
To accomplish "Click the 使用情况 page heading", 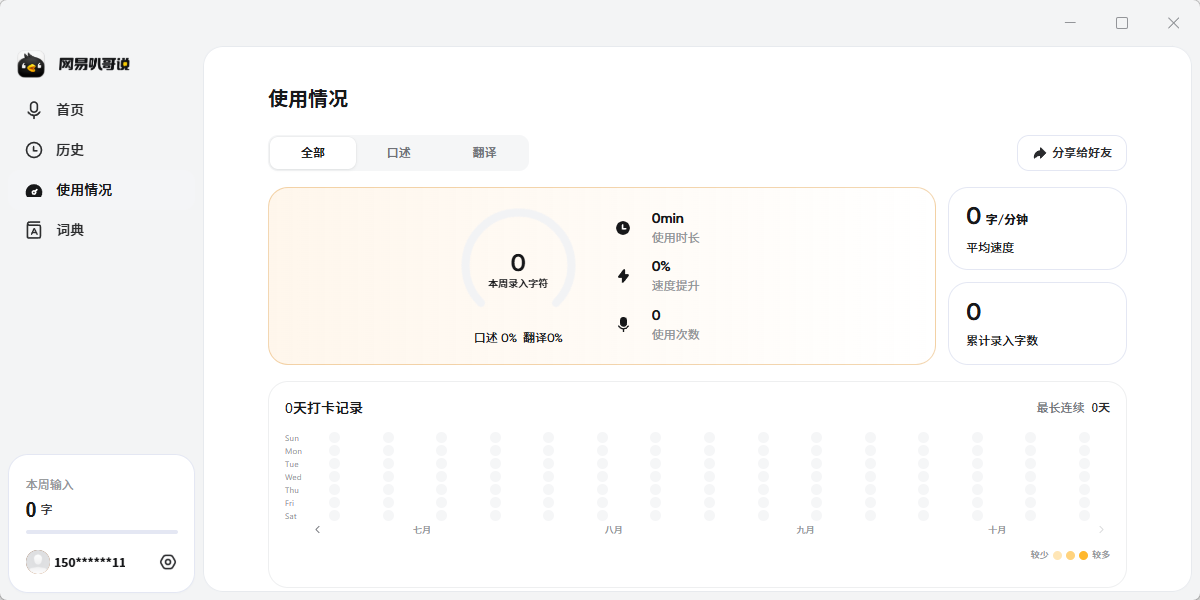I will 308,99.
